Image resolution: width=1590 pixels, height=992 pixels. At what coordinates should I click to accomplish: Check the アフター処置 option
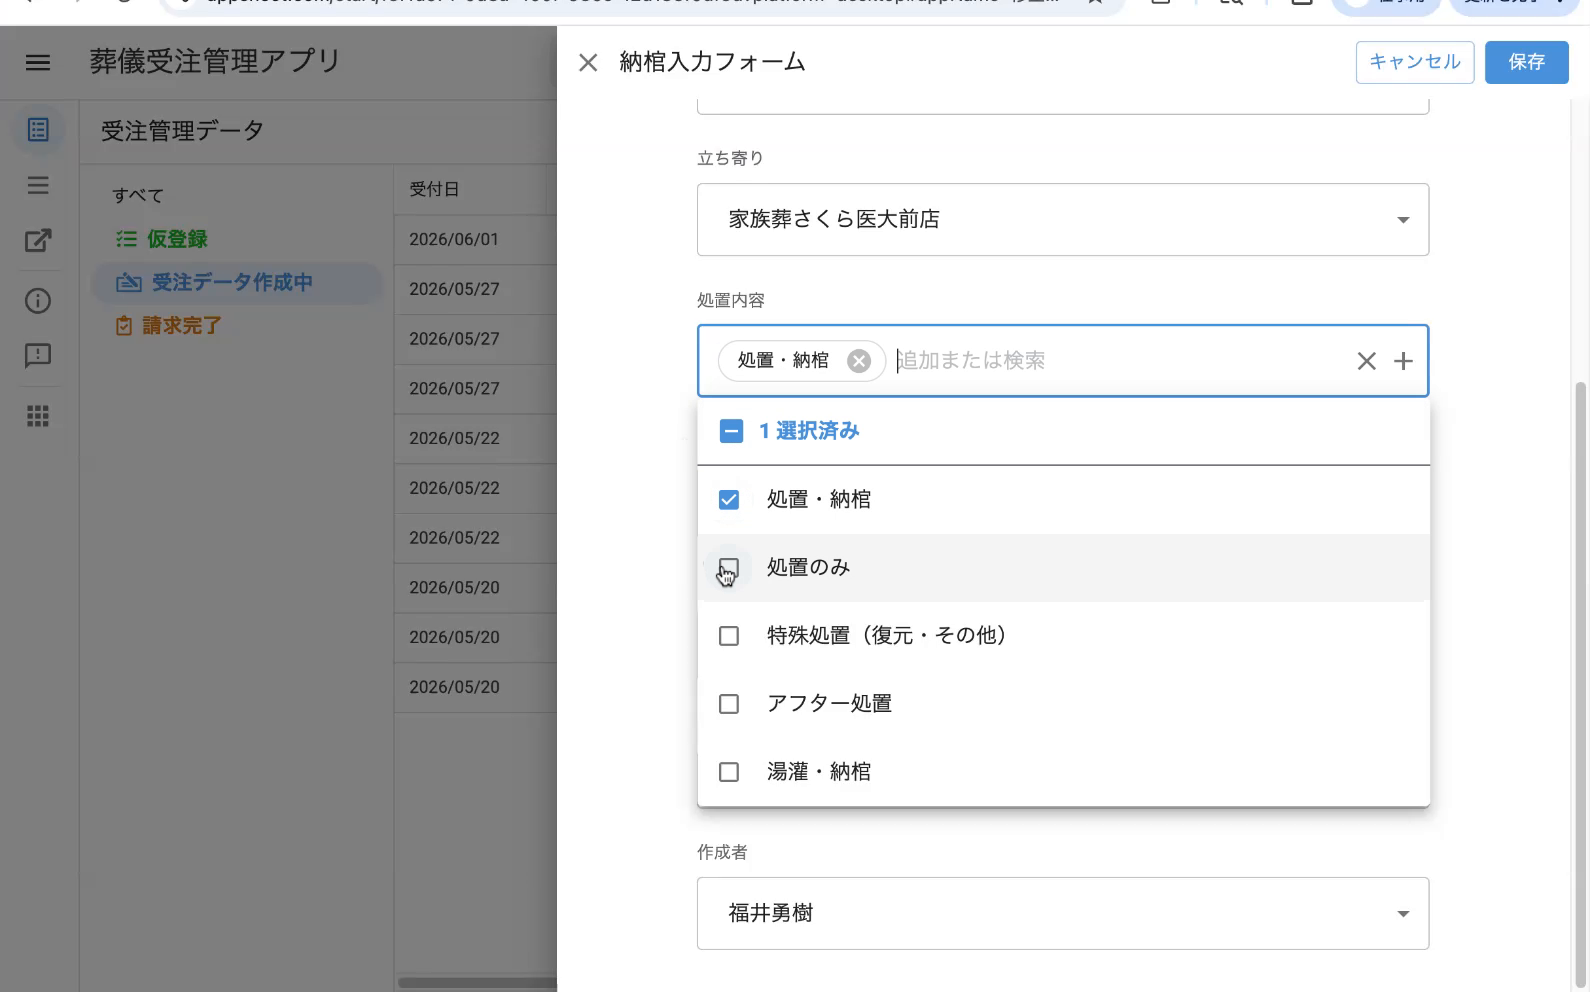[x=729, y=704]
